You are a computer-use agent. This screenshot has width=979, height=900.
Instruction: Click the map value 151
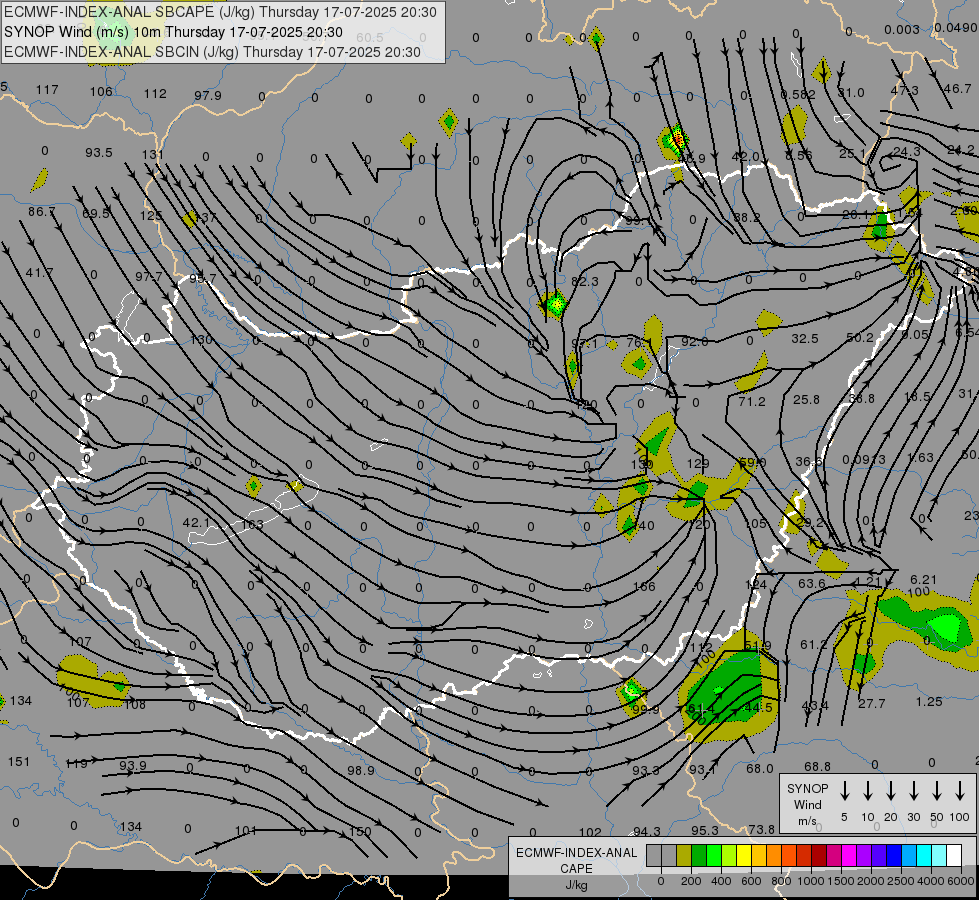coord(19,762)
